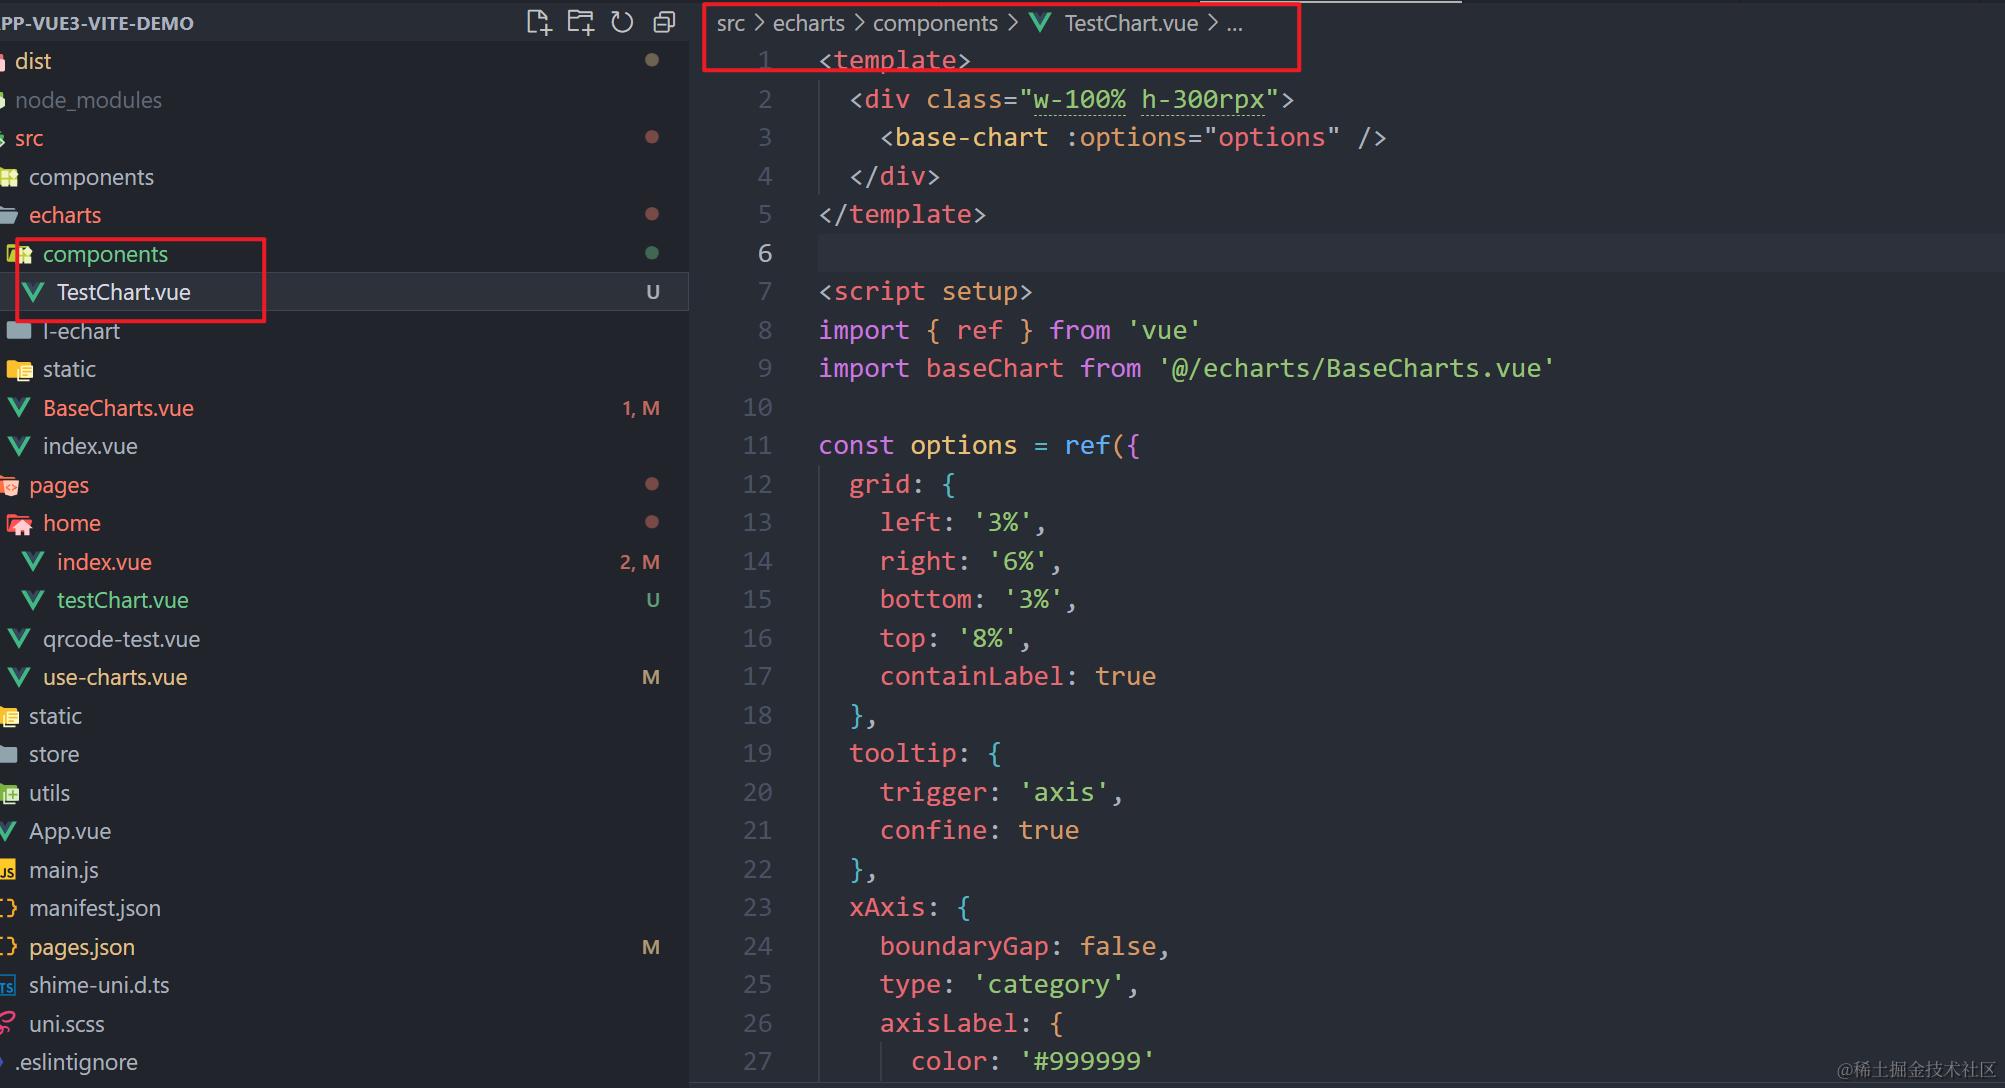Click the '@/echarts/BaseCharts.vue' import path

click(x=1357, y=368)
